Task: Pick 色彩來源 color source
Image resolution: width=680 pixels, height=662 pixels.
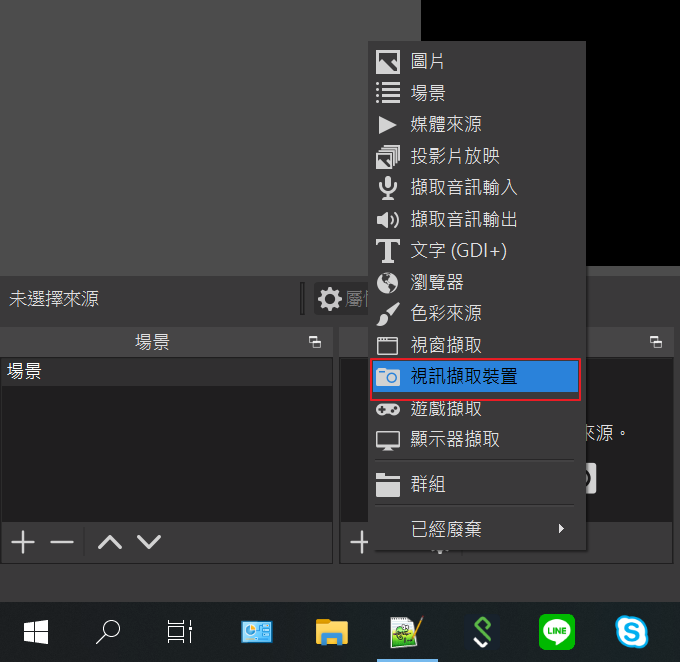Action: (x=446, y=313)
